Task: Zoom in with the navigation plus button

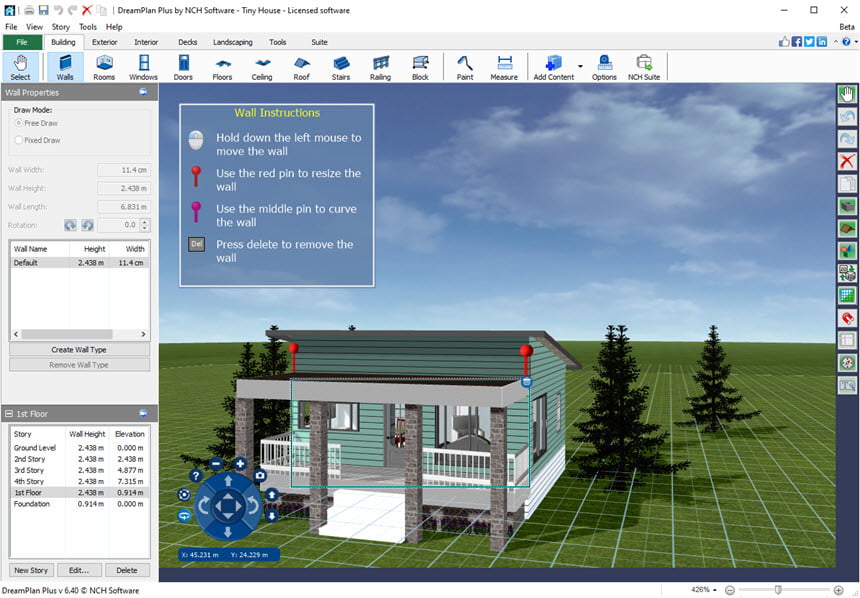Action: (x=240, y=464)
